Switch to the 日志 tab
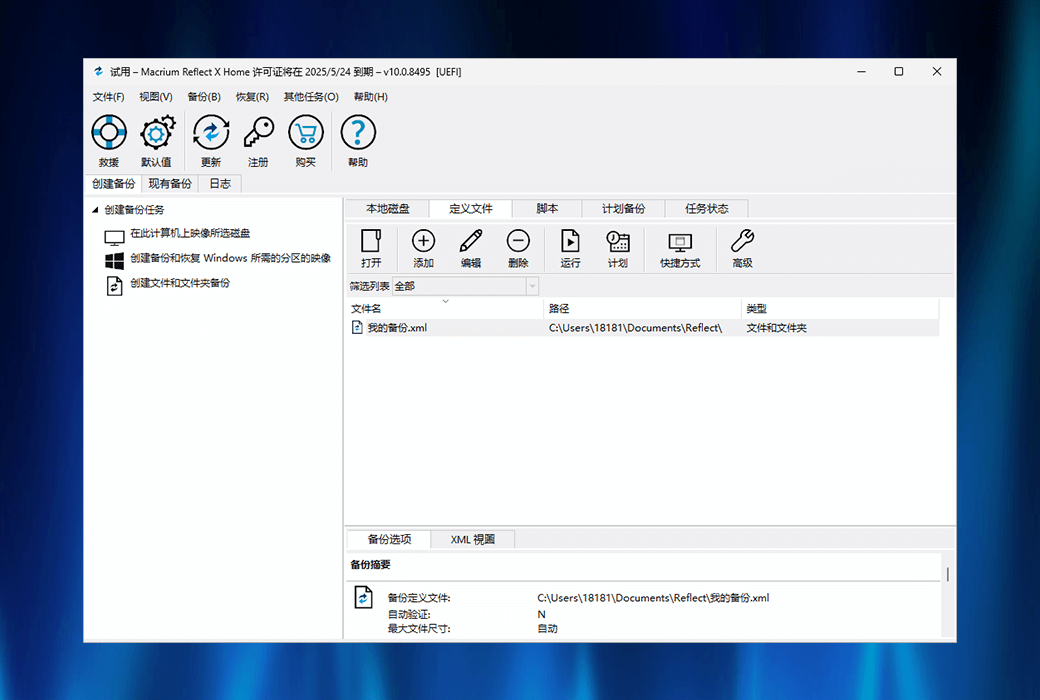The width and height of the screenshot is (1040, 700). point(220,184)
